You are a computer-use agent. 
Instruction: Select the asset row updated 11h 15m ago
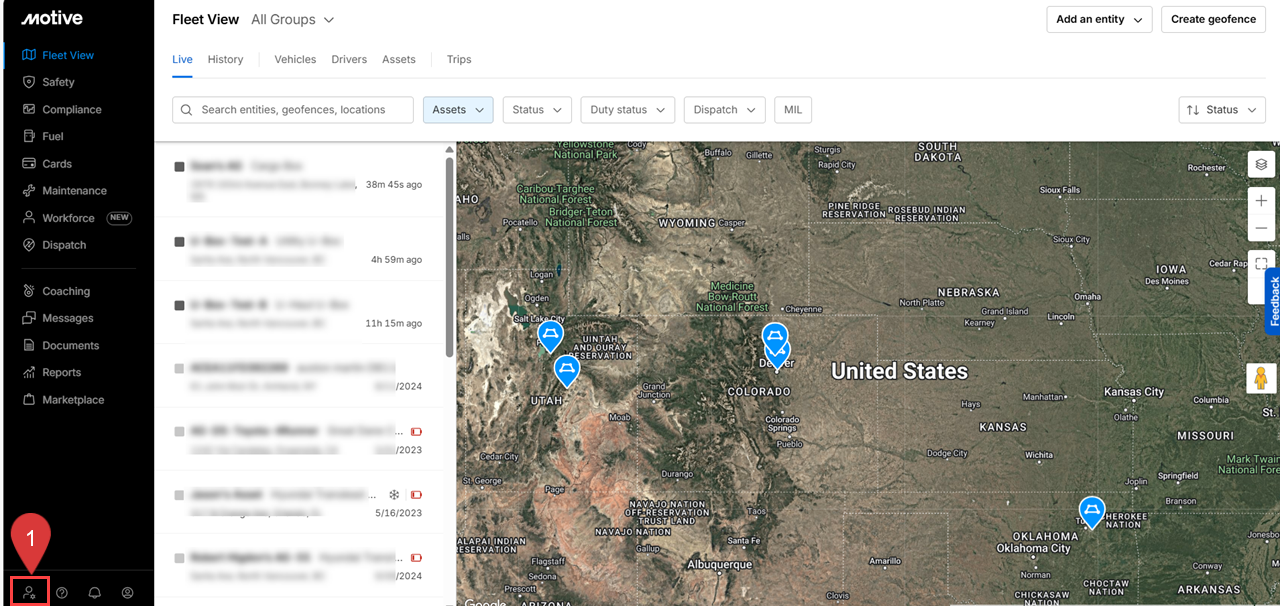pos(300,313)
